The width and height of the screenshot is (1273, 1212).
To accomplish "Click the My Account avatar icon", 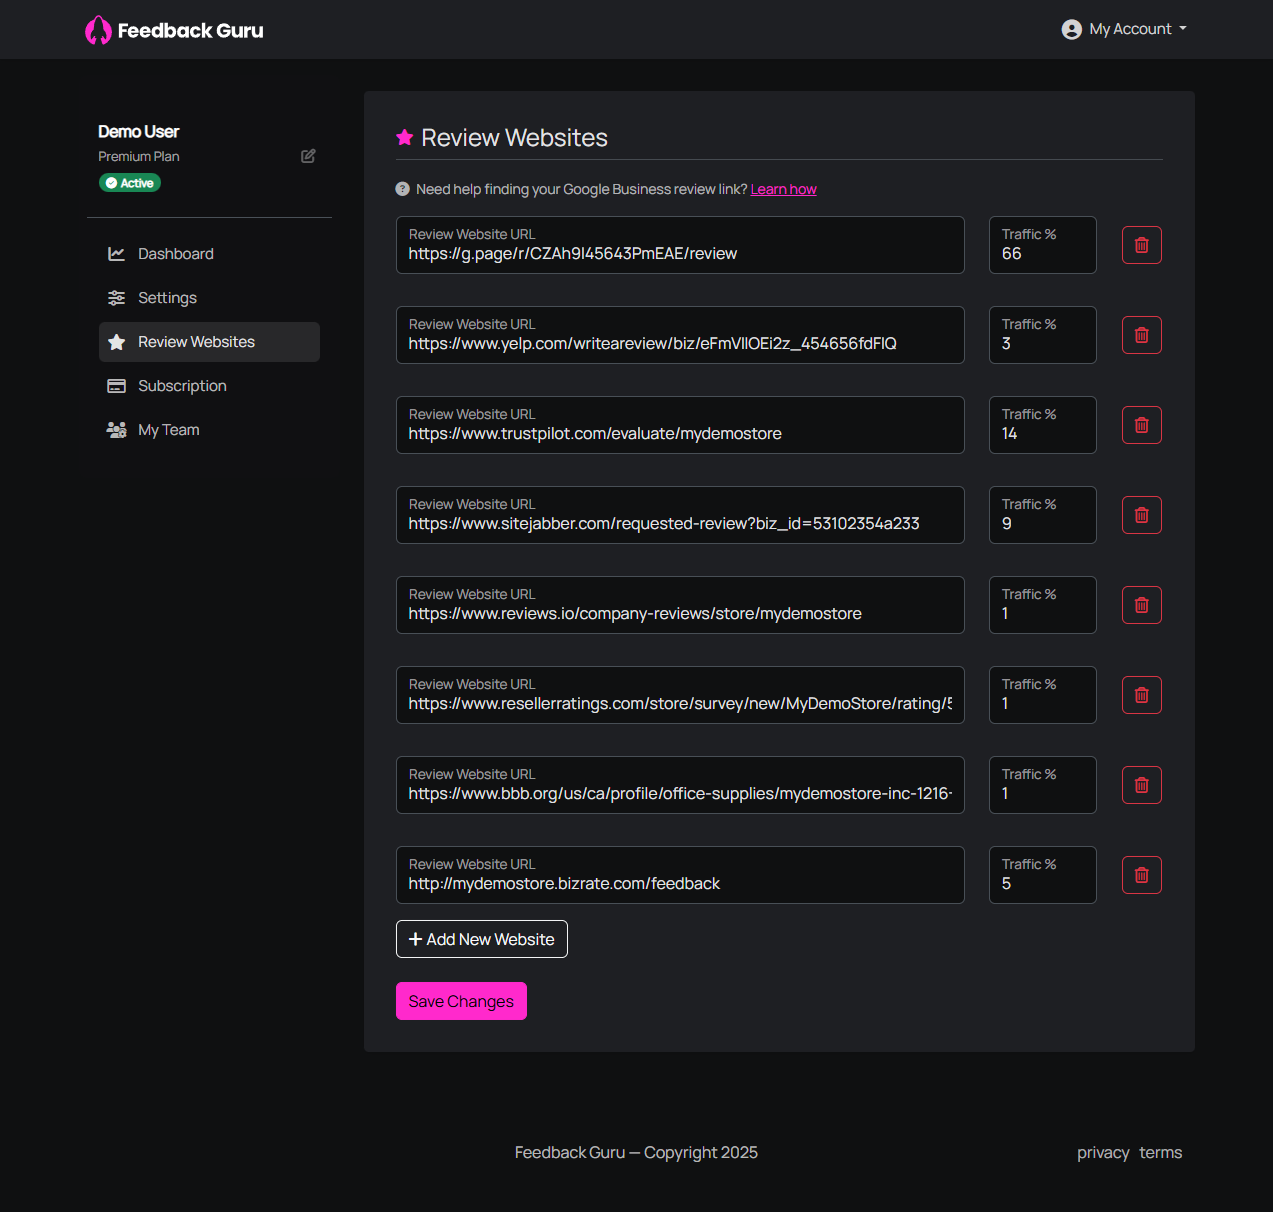I will point(1072,29).
